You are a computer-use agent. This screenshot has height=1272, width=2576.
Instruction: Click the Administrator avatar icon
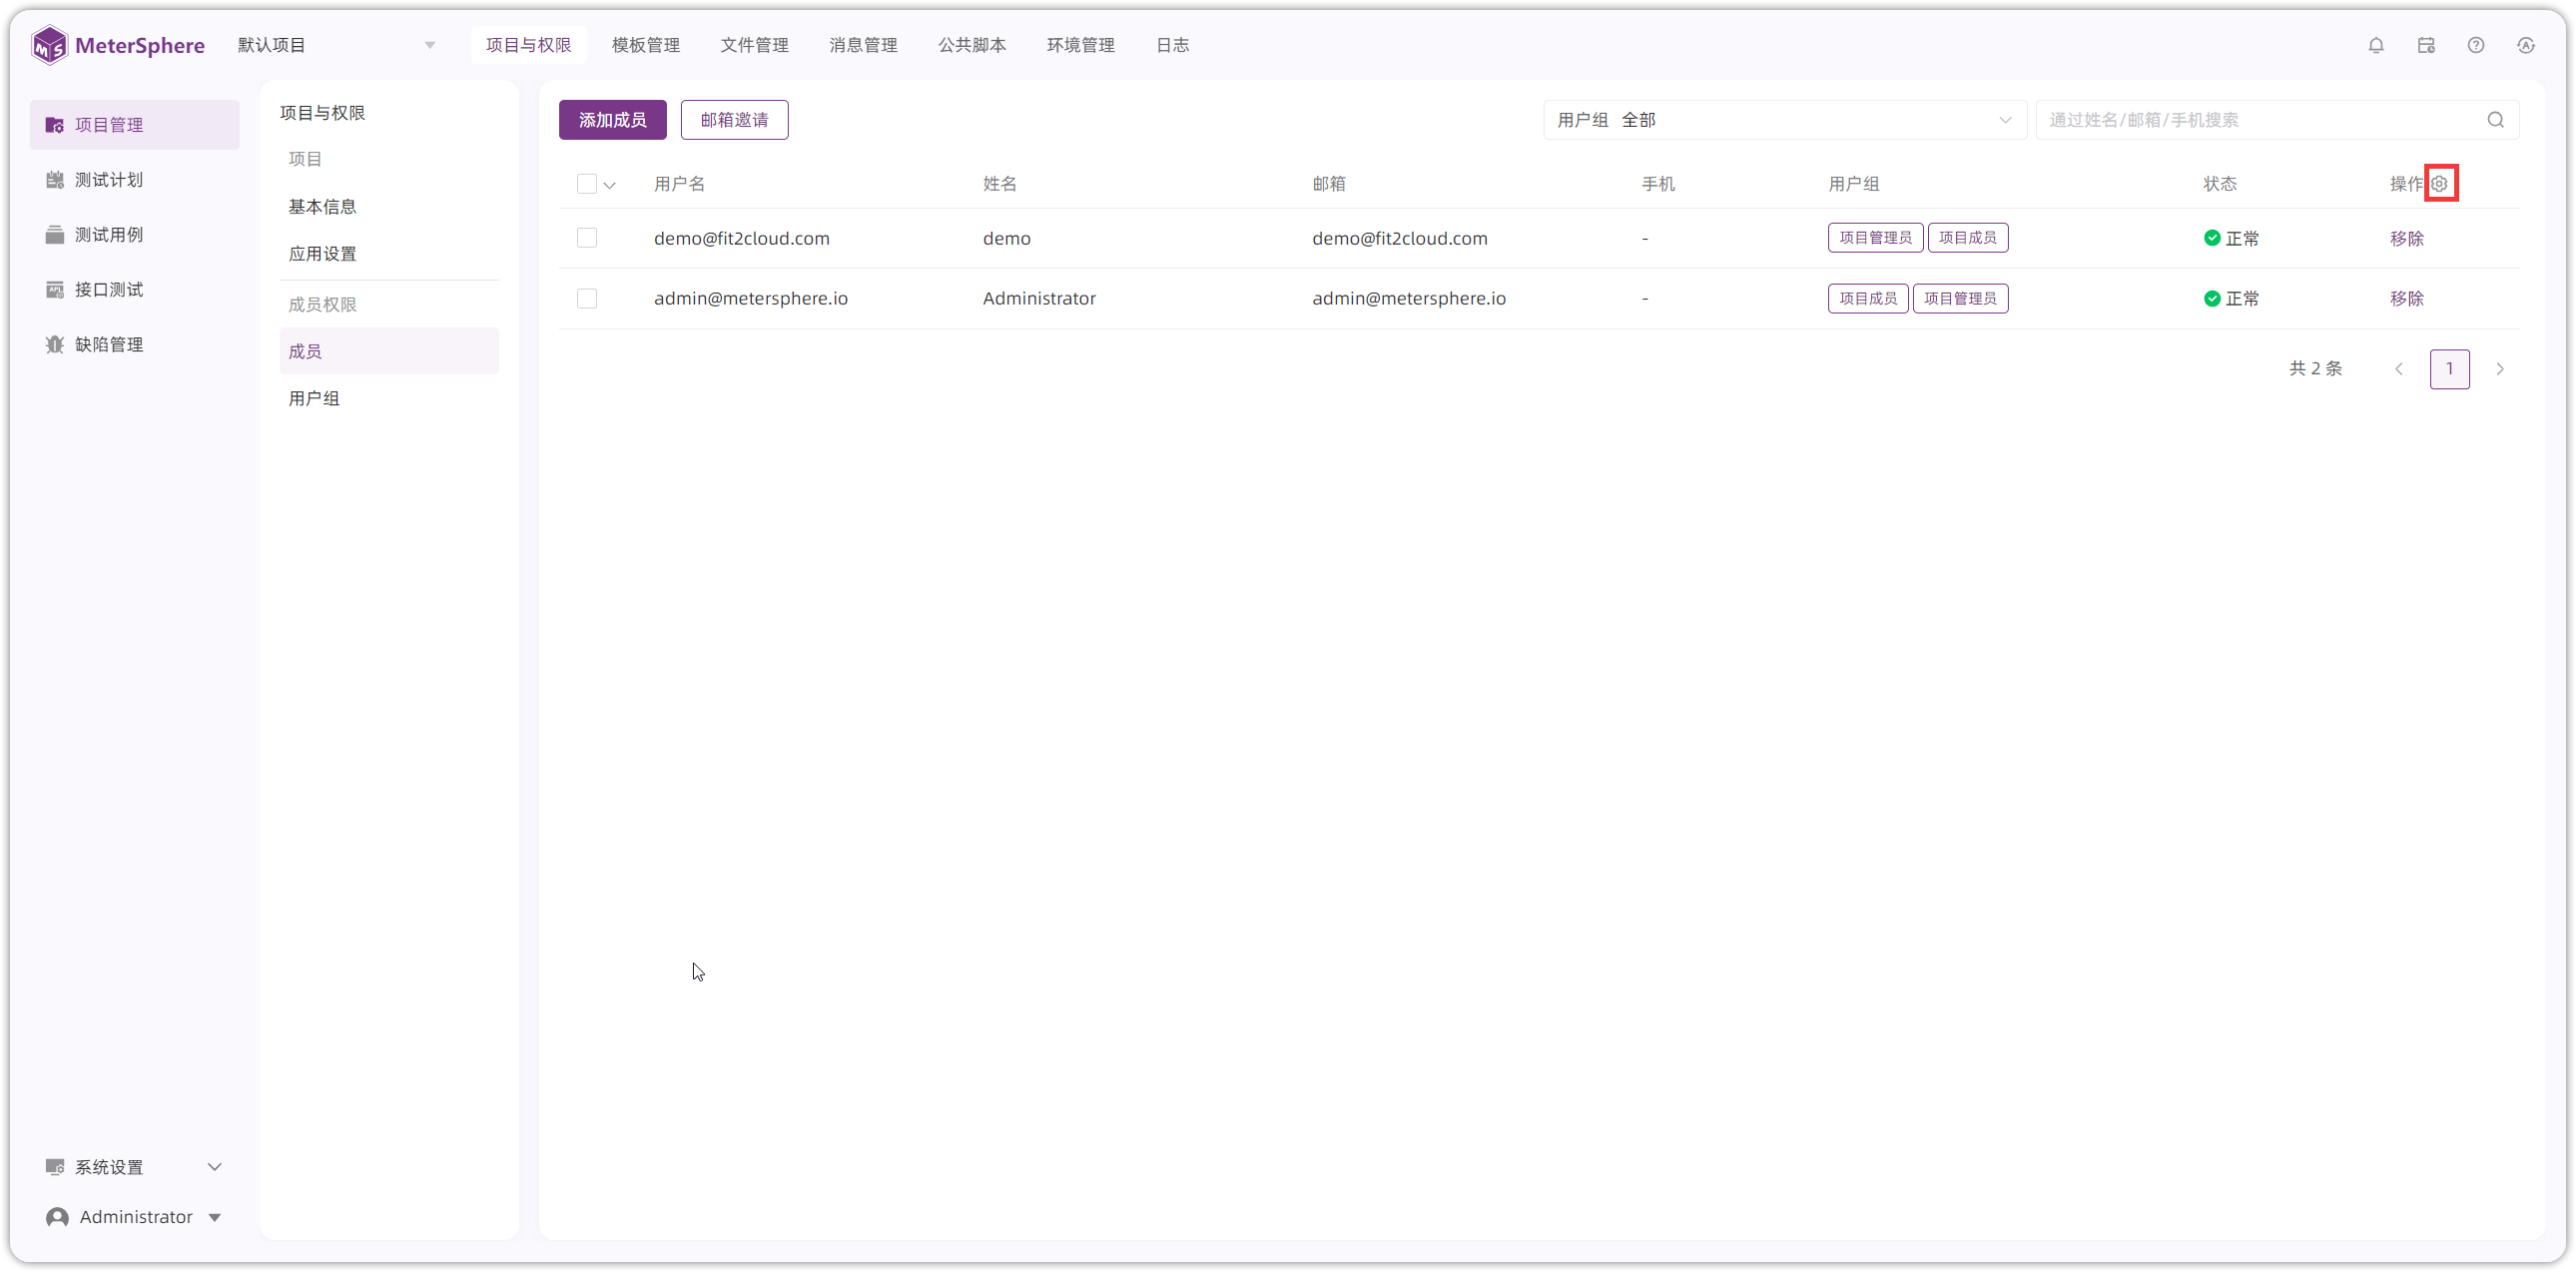click(x=57, y=1217)
